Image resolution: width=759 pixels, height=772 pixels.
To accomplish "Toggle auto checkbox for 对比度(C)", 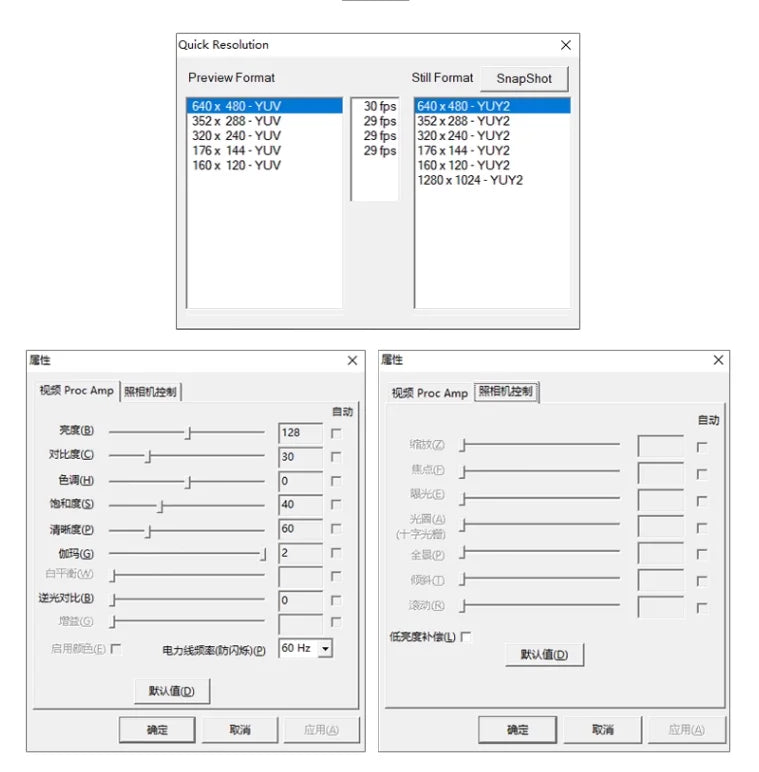I will [336, 457].
